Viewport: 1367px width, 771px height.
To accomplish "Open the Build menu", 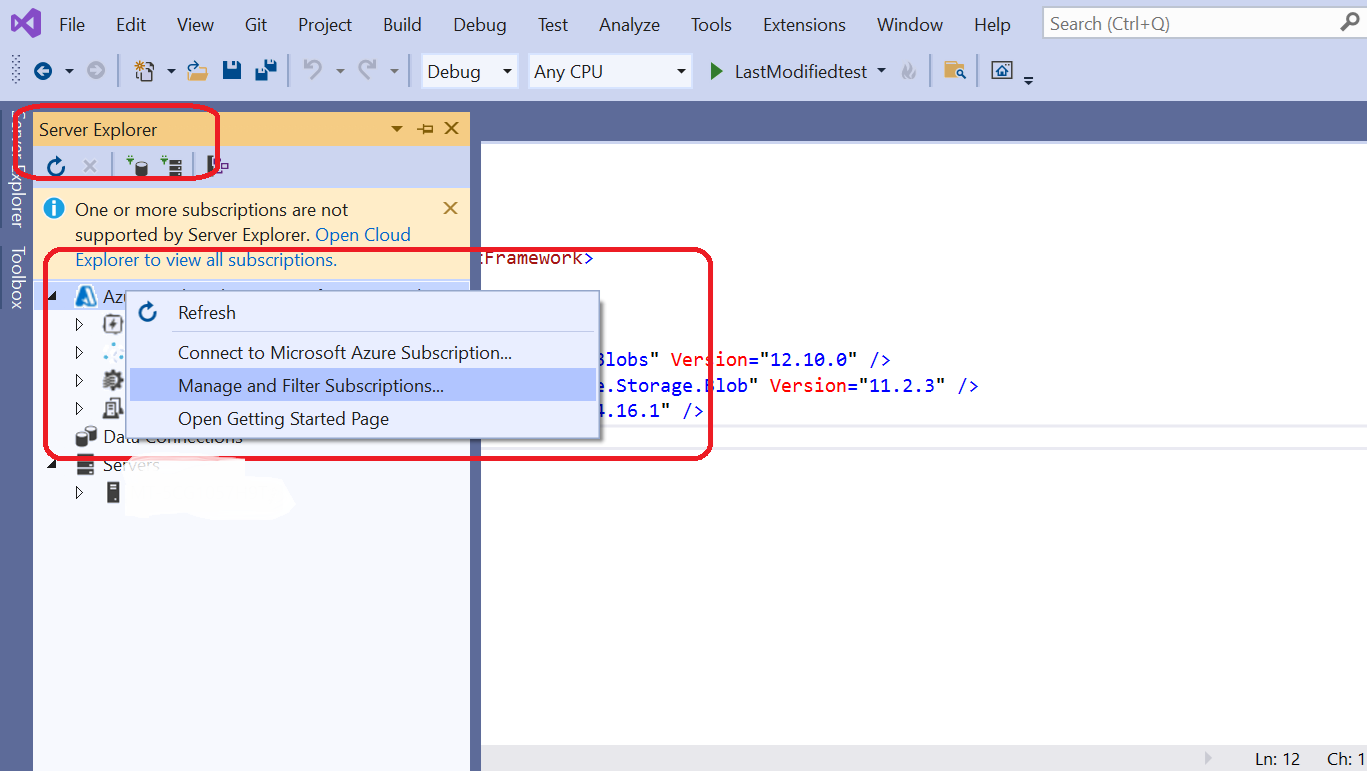I will (x=402, y=24).
